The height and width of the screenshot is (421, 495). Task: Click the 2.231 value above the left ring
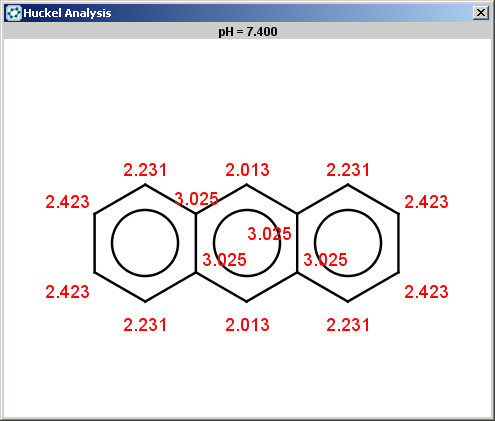145,170
